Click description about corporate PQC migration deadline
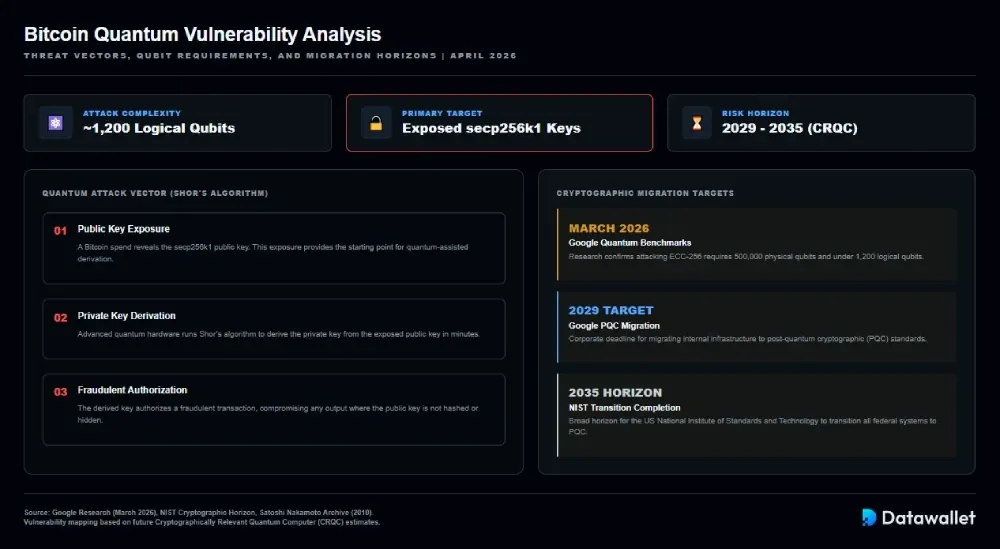This screenshot has width=1000, height=549. pos(747,339)
